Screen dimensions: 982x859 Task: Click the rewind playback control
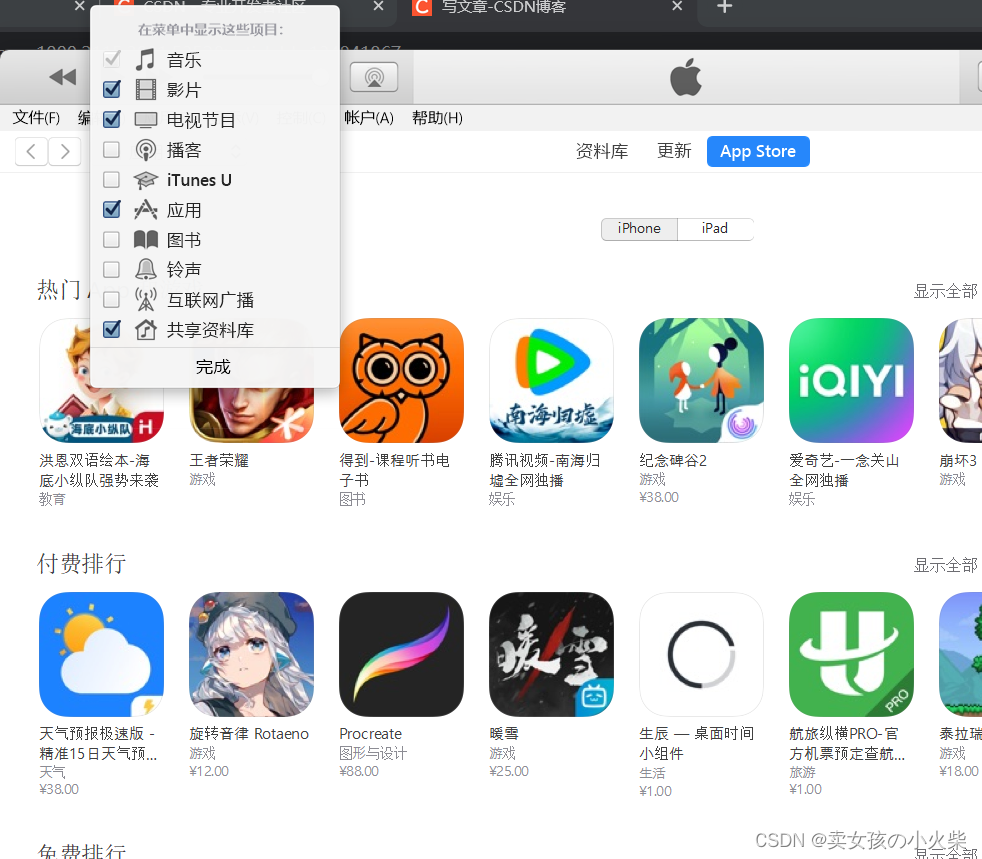62,77
